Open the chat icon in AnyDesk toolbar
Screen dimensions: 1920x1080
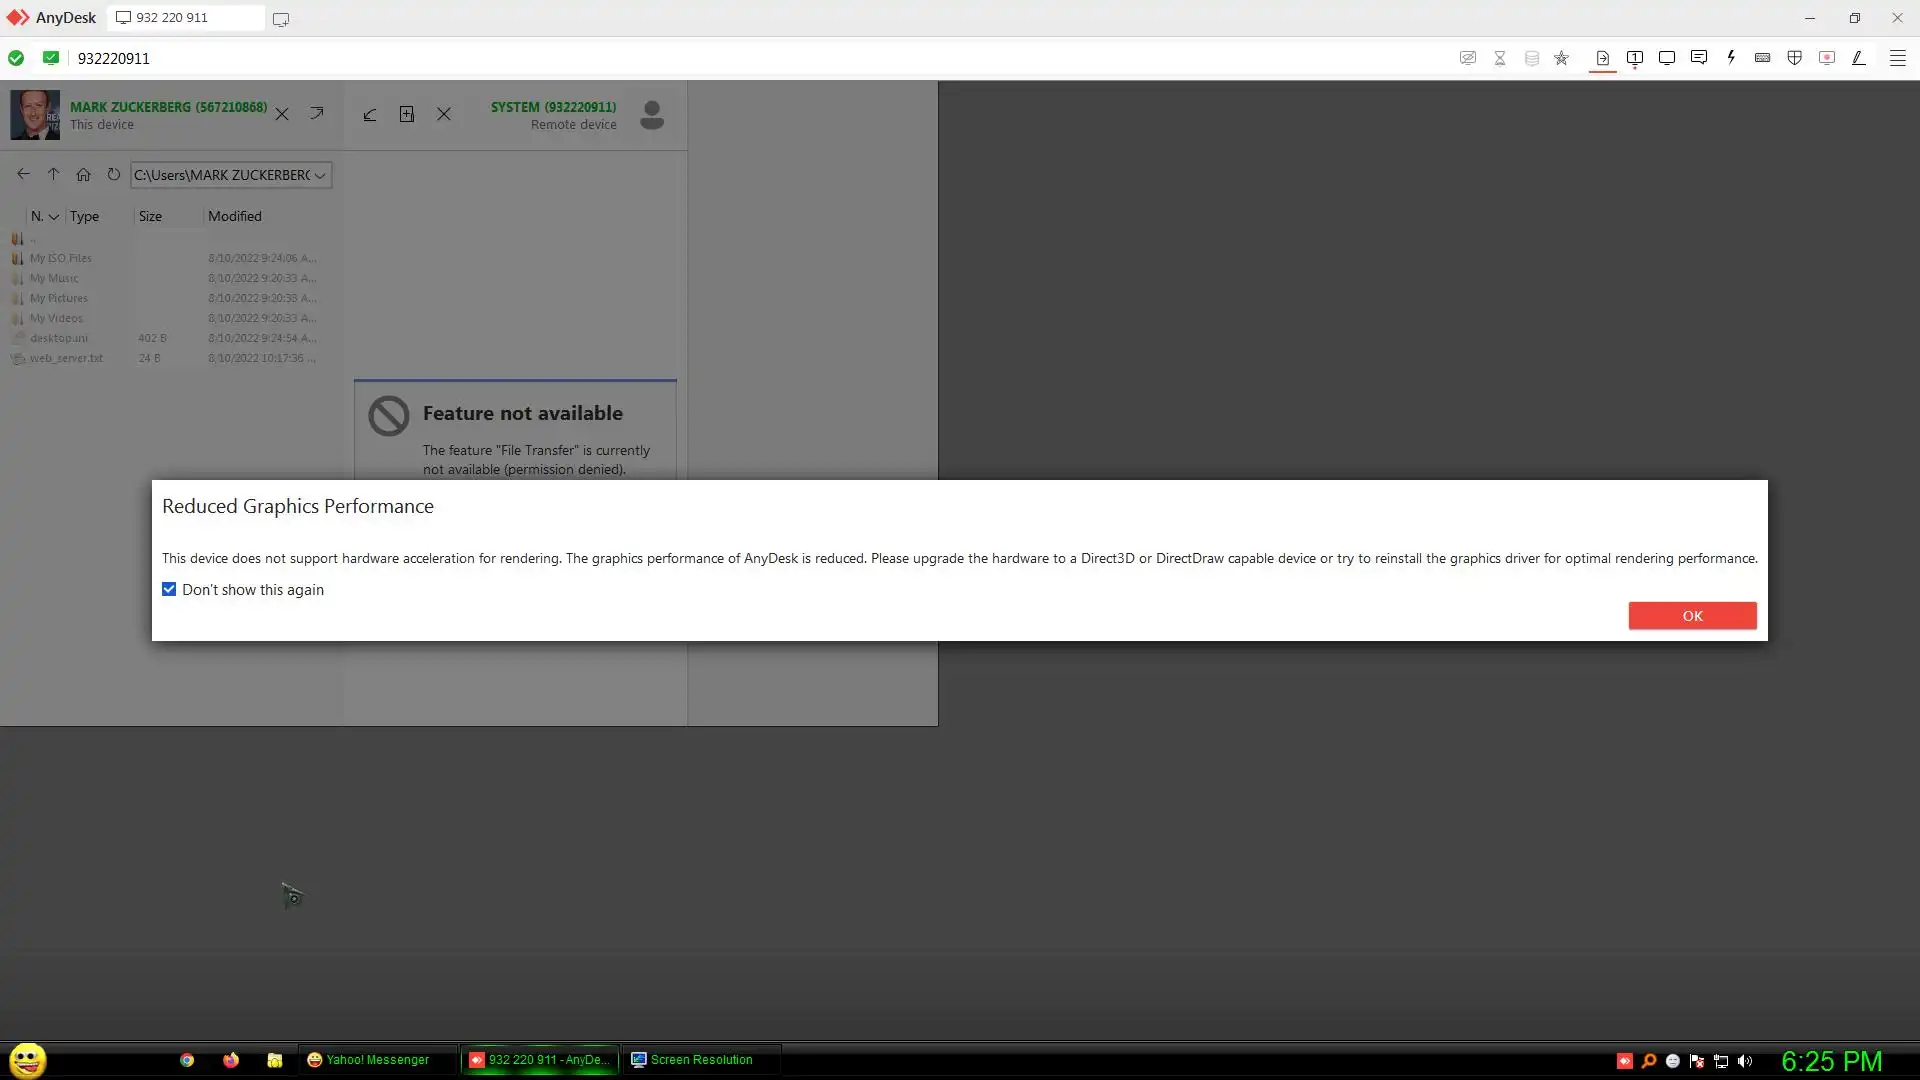click(1698, 58)
